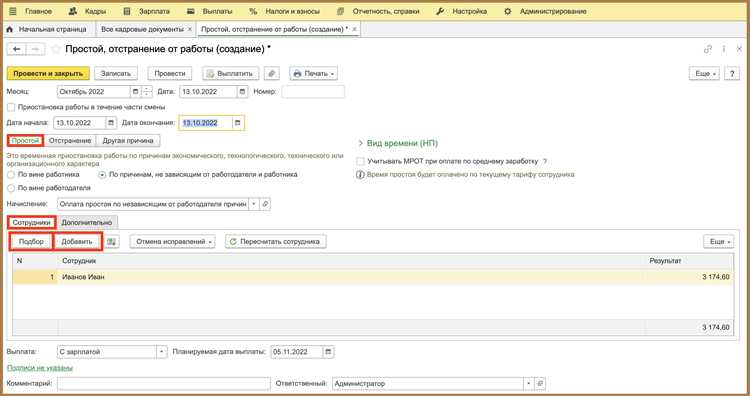Click the Дата окончания field
The height and width of the screenshot is (396, 750).
206,123
